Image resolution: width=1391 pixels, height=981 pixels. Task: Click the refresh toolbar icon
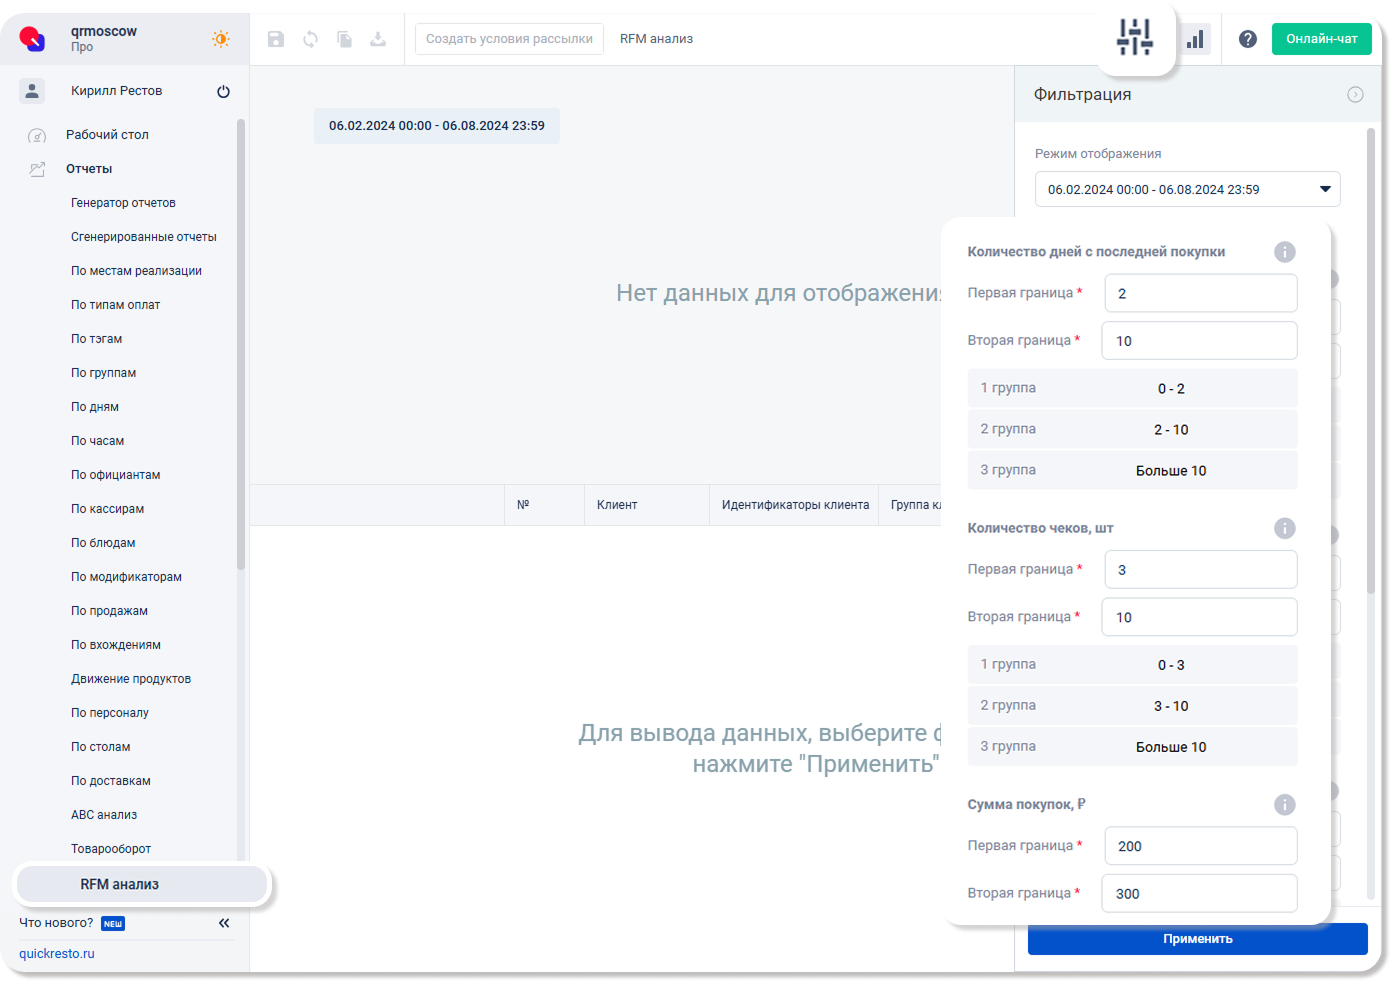click(x=311, y=39)
